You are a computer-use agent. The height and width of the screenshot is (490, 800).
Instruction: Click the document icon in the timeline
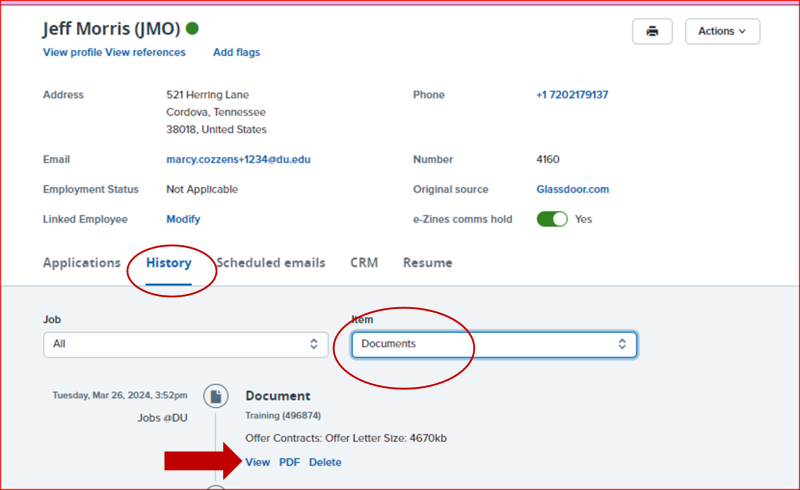pyautogui.click(x=215, y=396)
